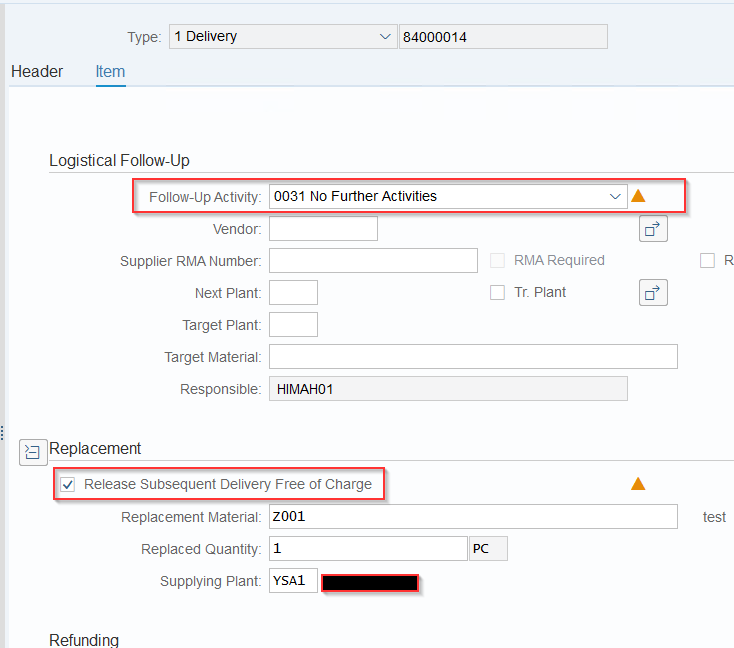734x648 pixels.
Task: Click the Vendor input field
Action: point(323,228)
